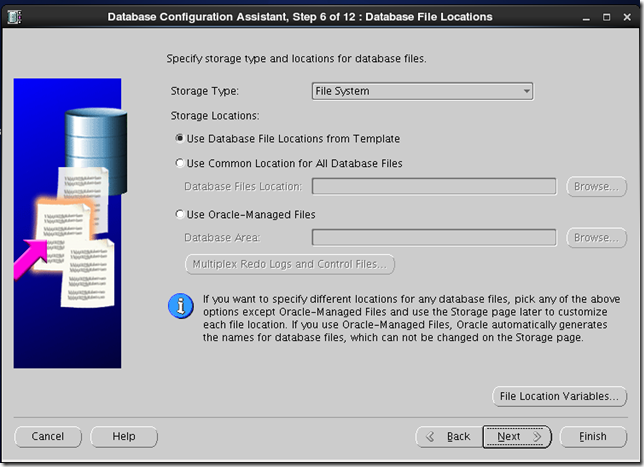This screenshot has width=644, height=467.
Task: Open the Help button
Action: [x=124, y=436]
